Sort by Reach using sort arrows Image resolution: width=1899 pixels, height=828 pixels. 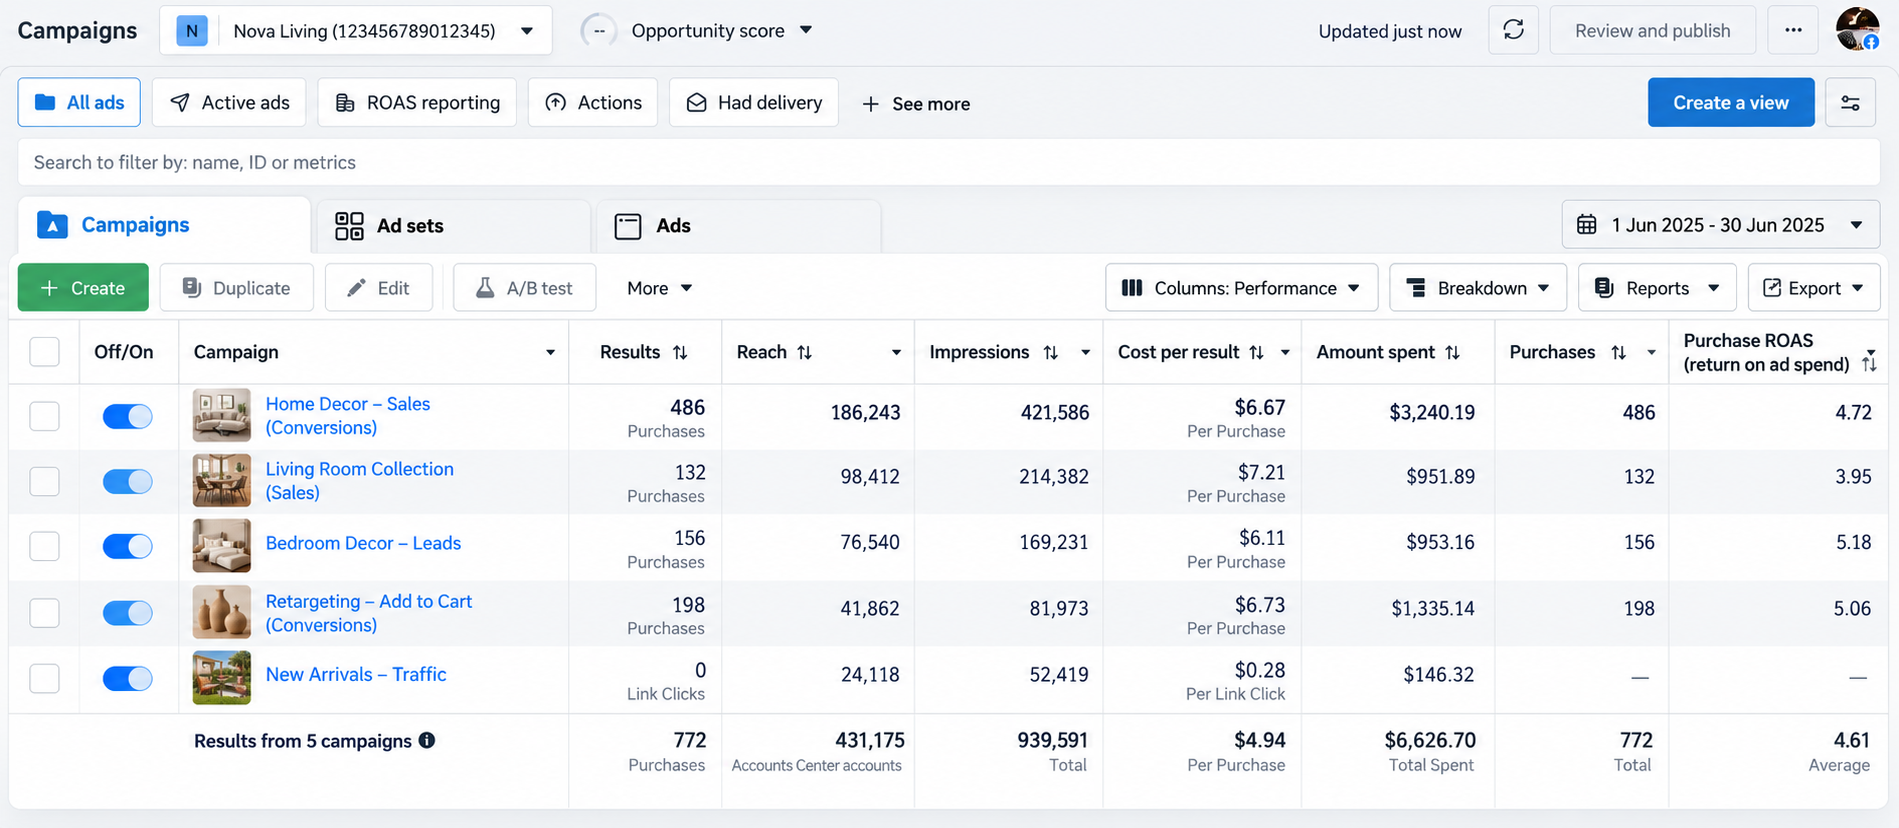tap(804, 352)
